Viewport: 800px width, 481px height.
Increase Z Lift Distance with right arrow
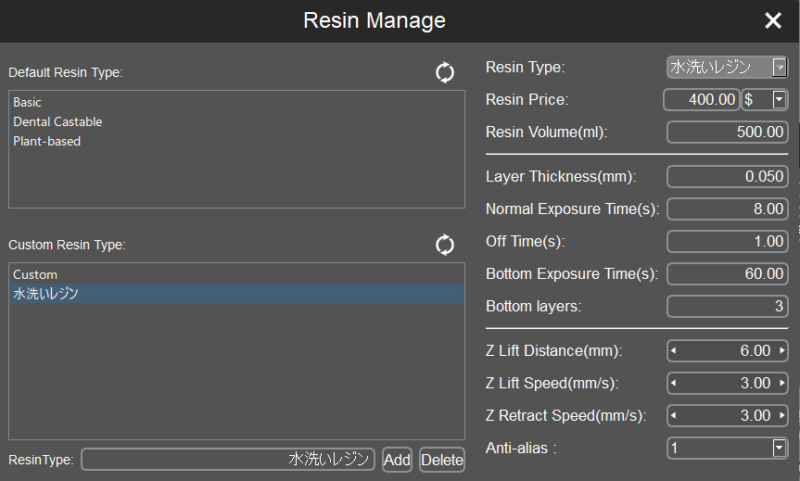[782, 350]
